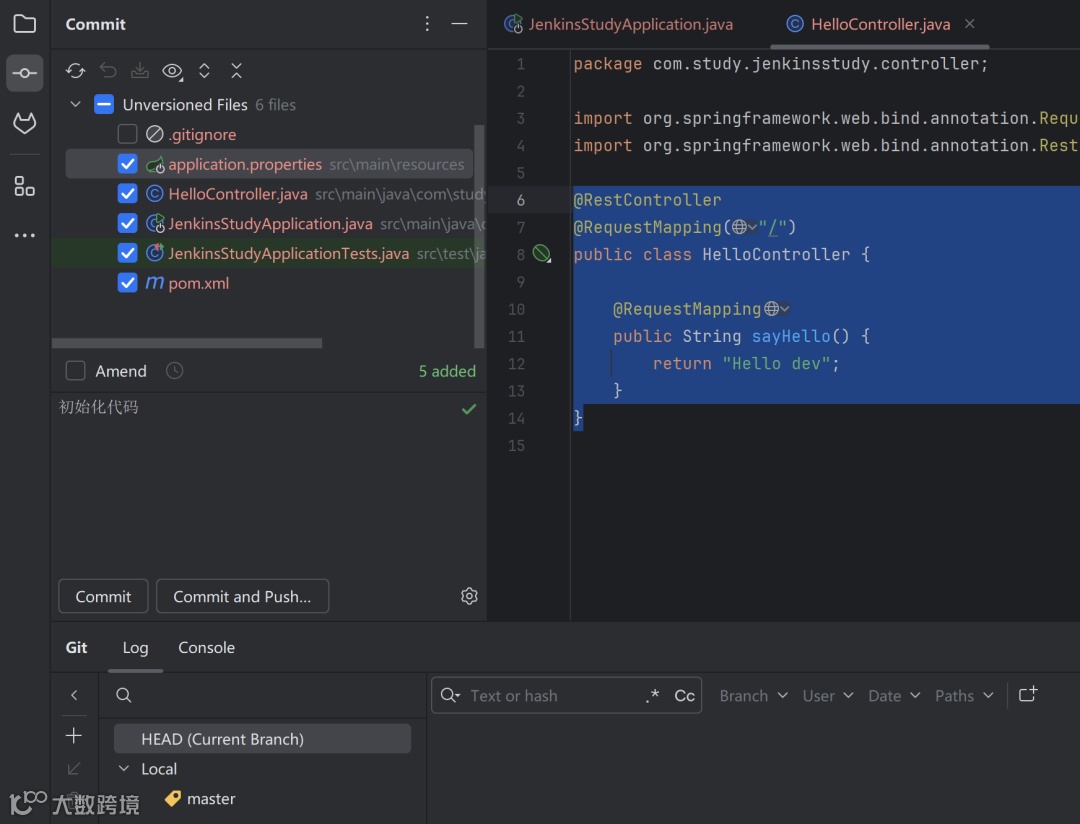Viewport: 1080px width, 824px height.
Task: Open Commit panel options menu
Action: tap(427, 24)
